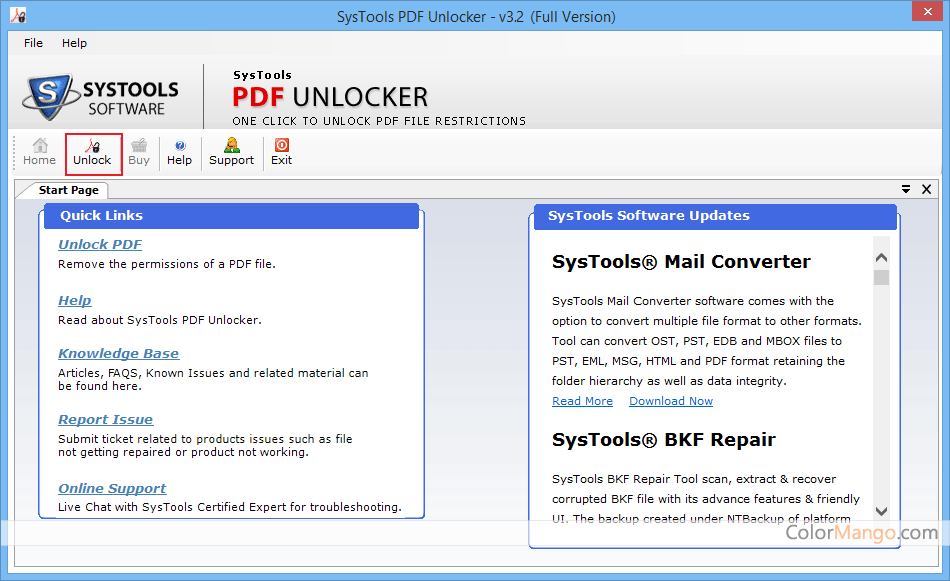This screenshot has width=950, height=581.
Task: Close the Start Page panel
Action: pyautogui.click(x=927, y=189)
